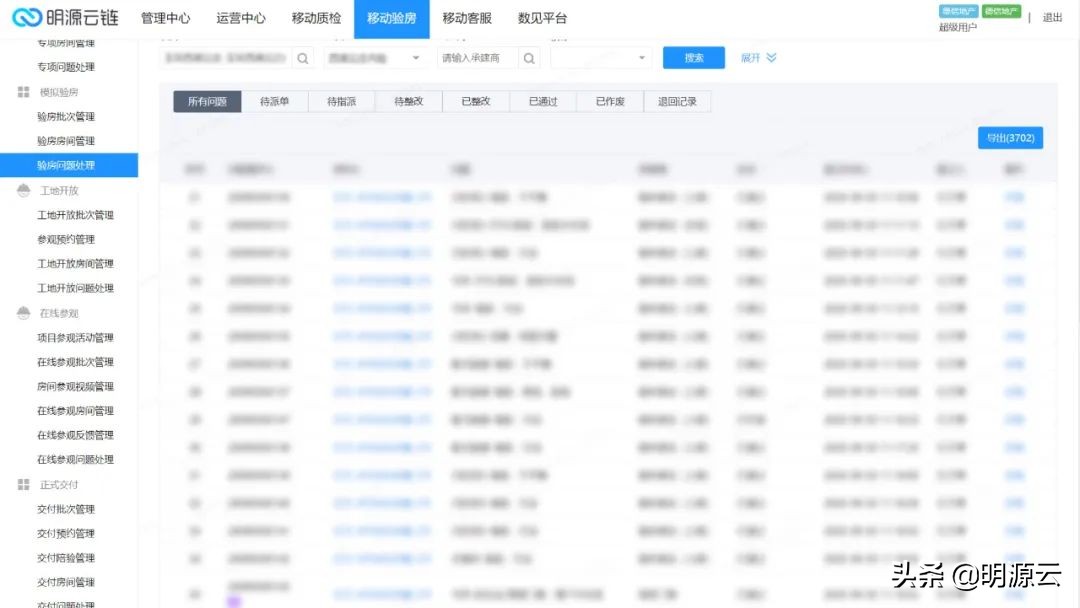Click the 正式交付 section icon in sidebar
This screenshot has width=1080, height=608.
(x=22, y=484)
